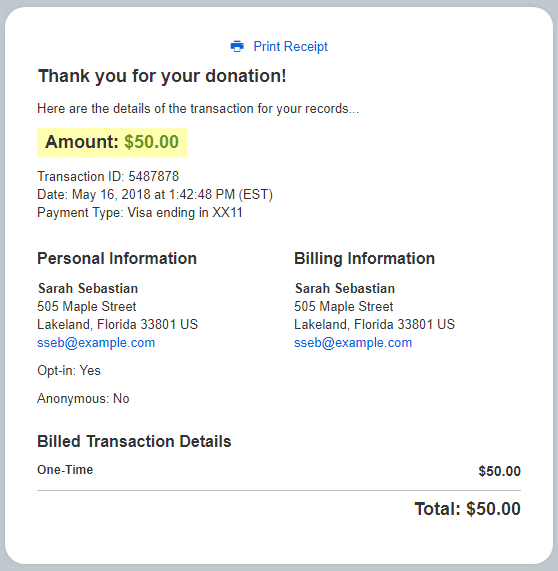Click the Billed Transaction Details heading
Screen dimensions: 558x571
[x=134, y=441]
